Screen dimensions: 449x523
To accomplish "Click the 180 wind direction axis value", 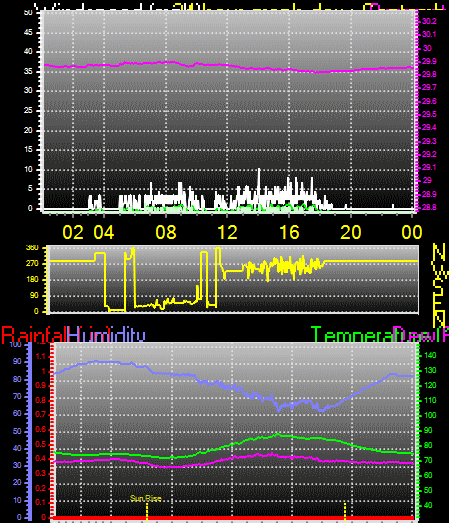I will coord(32,280).
